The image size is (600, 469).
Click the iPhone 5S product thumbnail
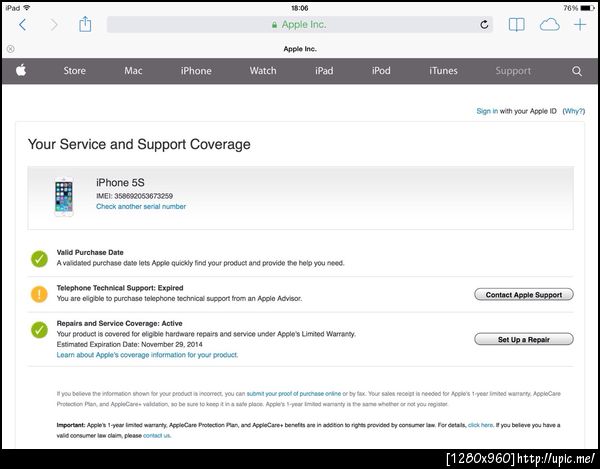tap(64, 197)
